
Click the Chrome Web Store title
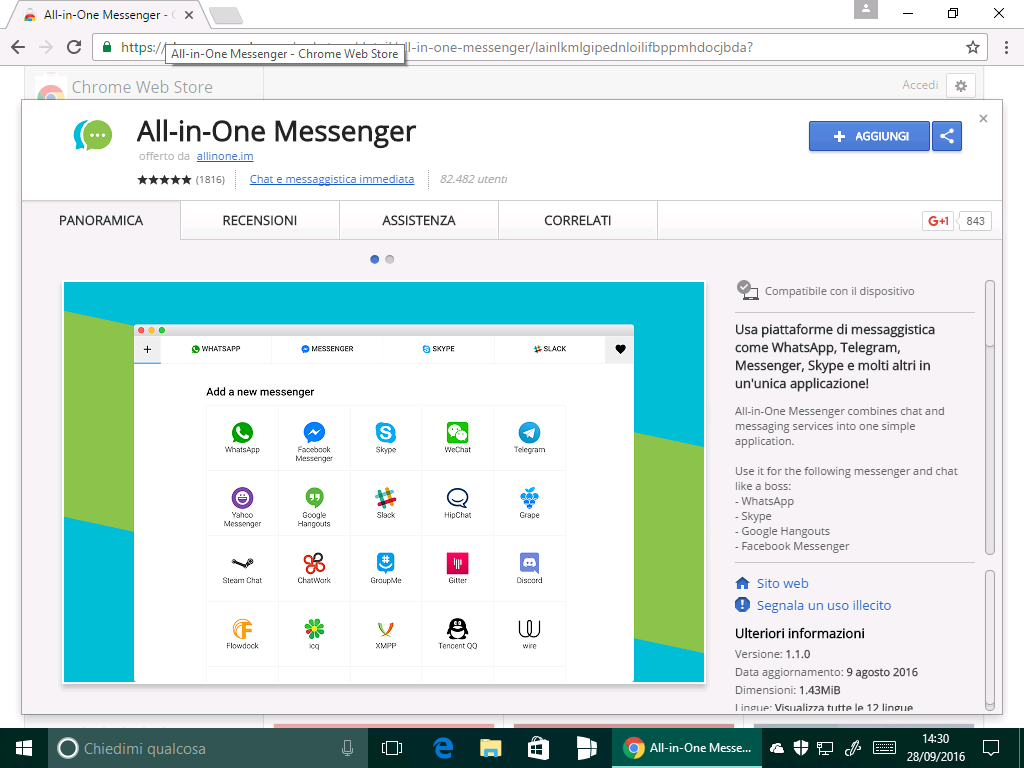point(142,87)
